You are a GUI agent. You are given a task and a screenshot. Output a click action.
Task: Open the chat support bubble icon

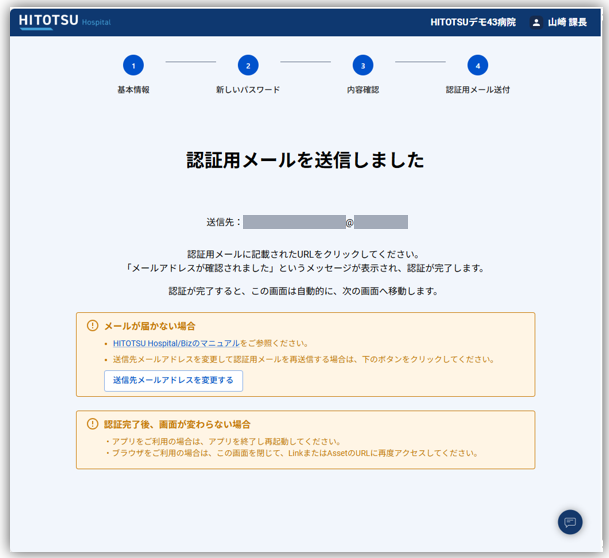(570, 522)
